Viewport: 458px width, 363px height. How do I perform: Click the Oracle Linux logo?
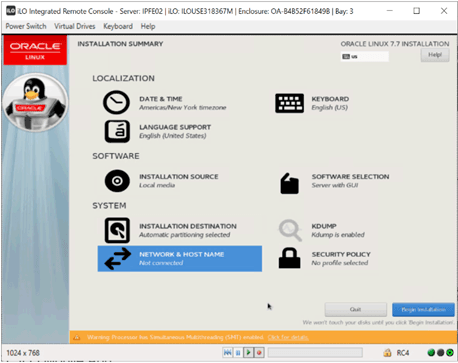[x=35, y=50]
